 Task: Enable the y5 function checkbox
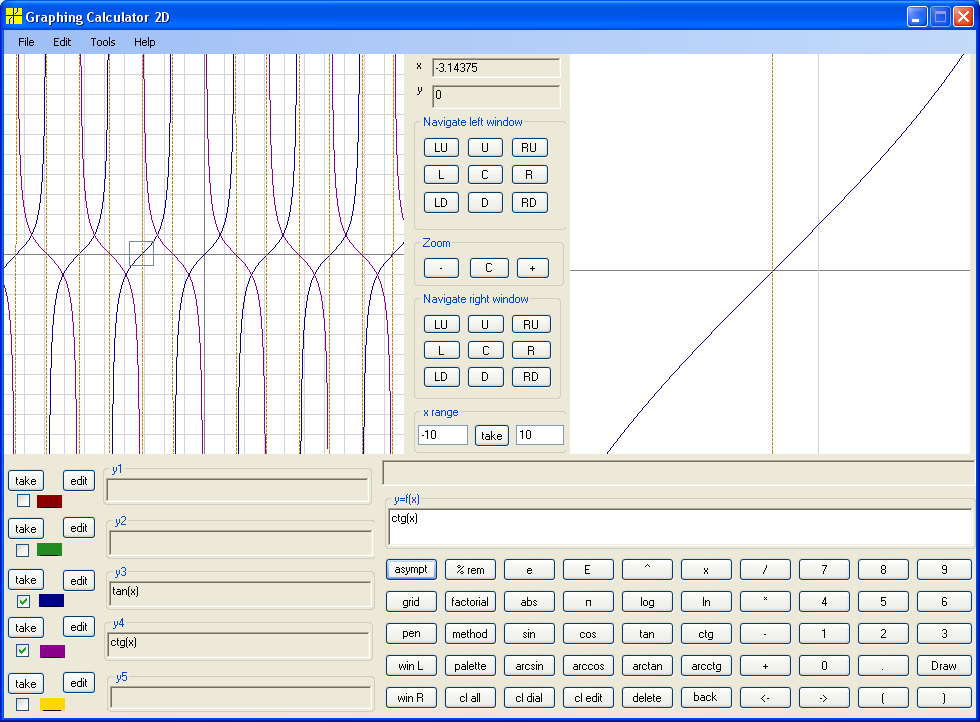pyautogui.click(x=22, y=704)
